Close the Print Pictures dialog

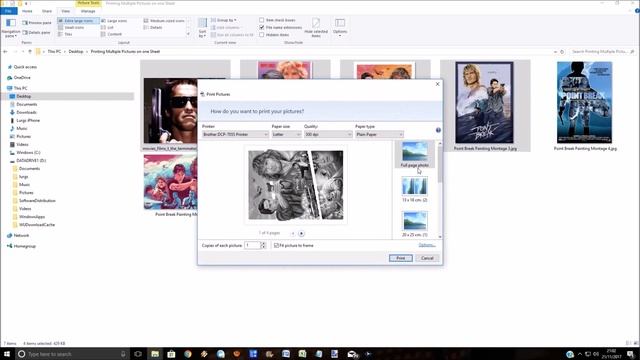click(438, 84)
